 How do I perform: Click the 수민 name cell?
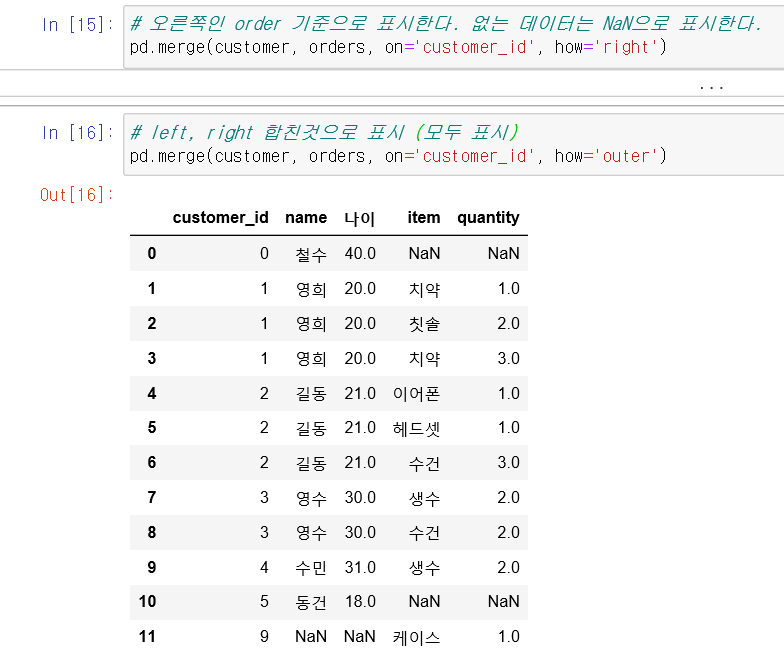(x=311, y=568)
